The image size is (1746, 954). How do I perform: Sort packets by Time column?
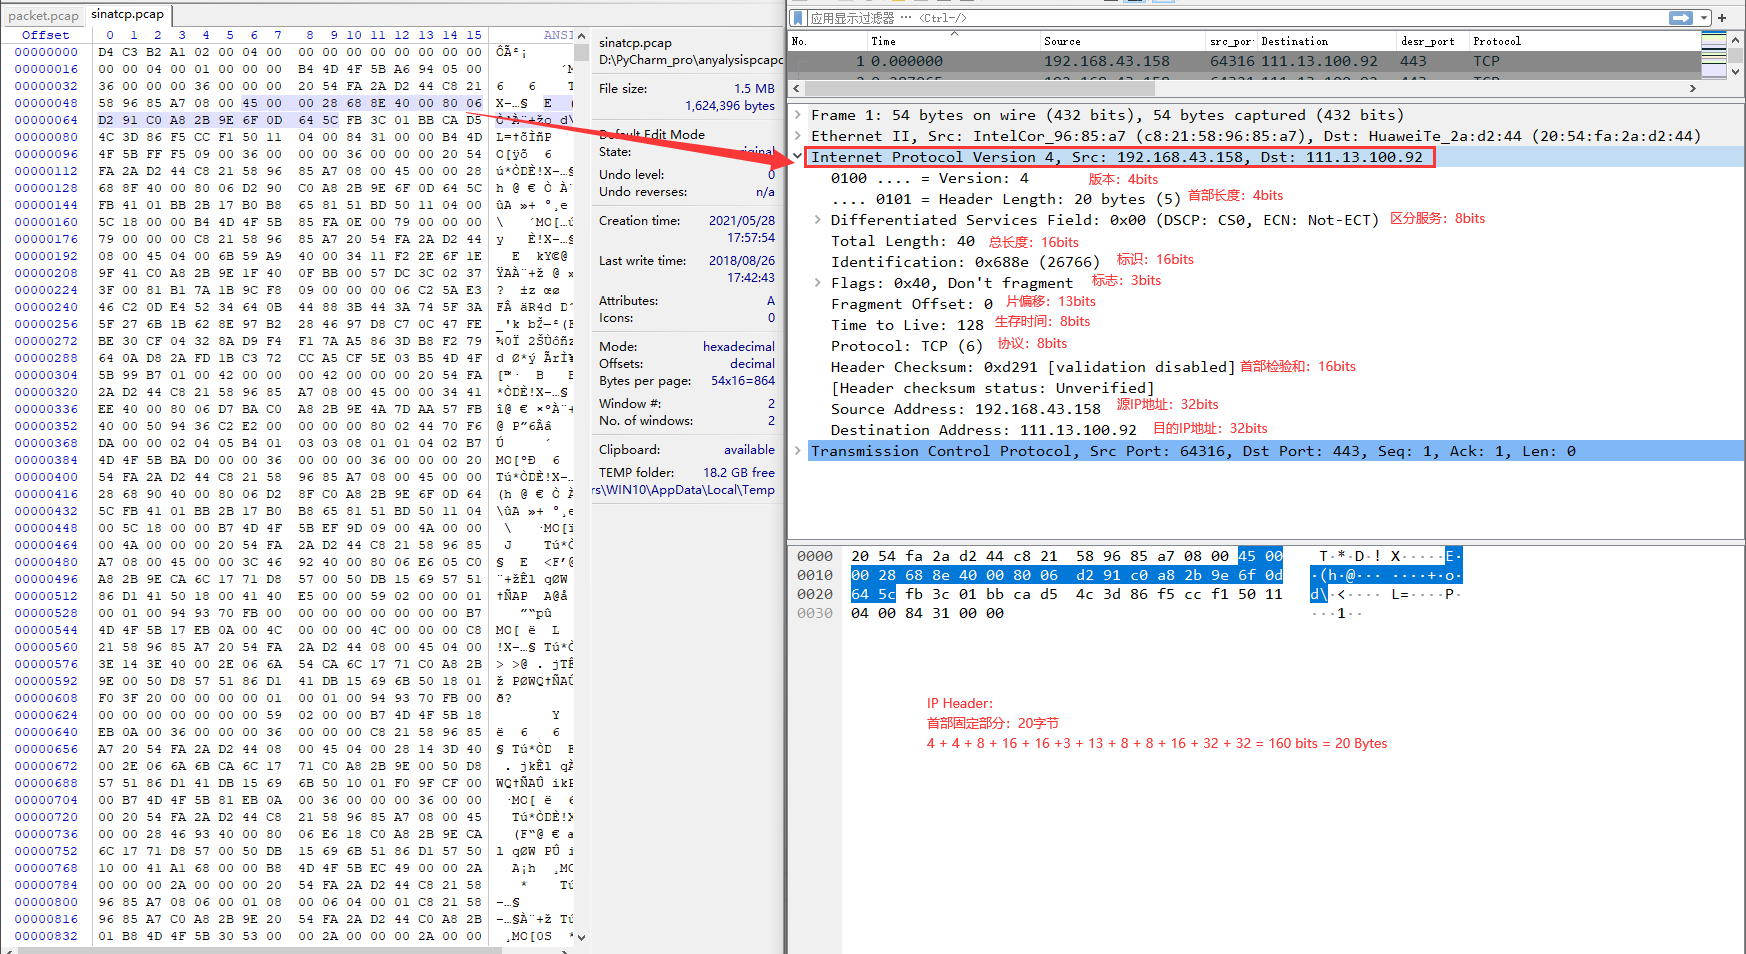click(952, 41)
